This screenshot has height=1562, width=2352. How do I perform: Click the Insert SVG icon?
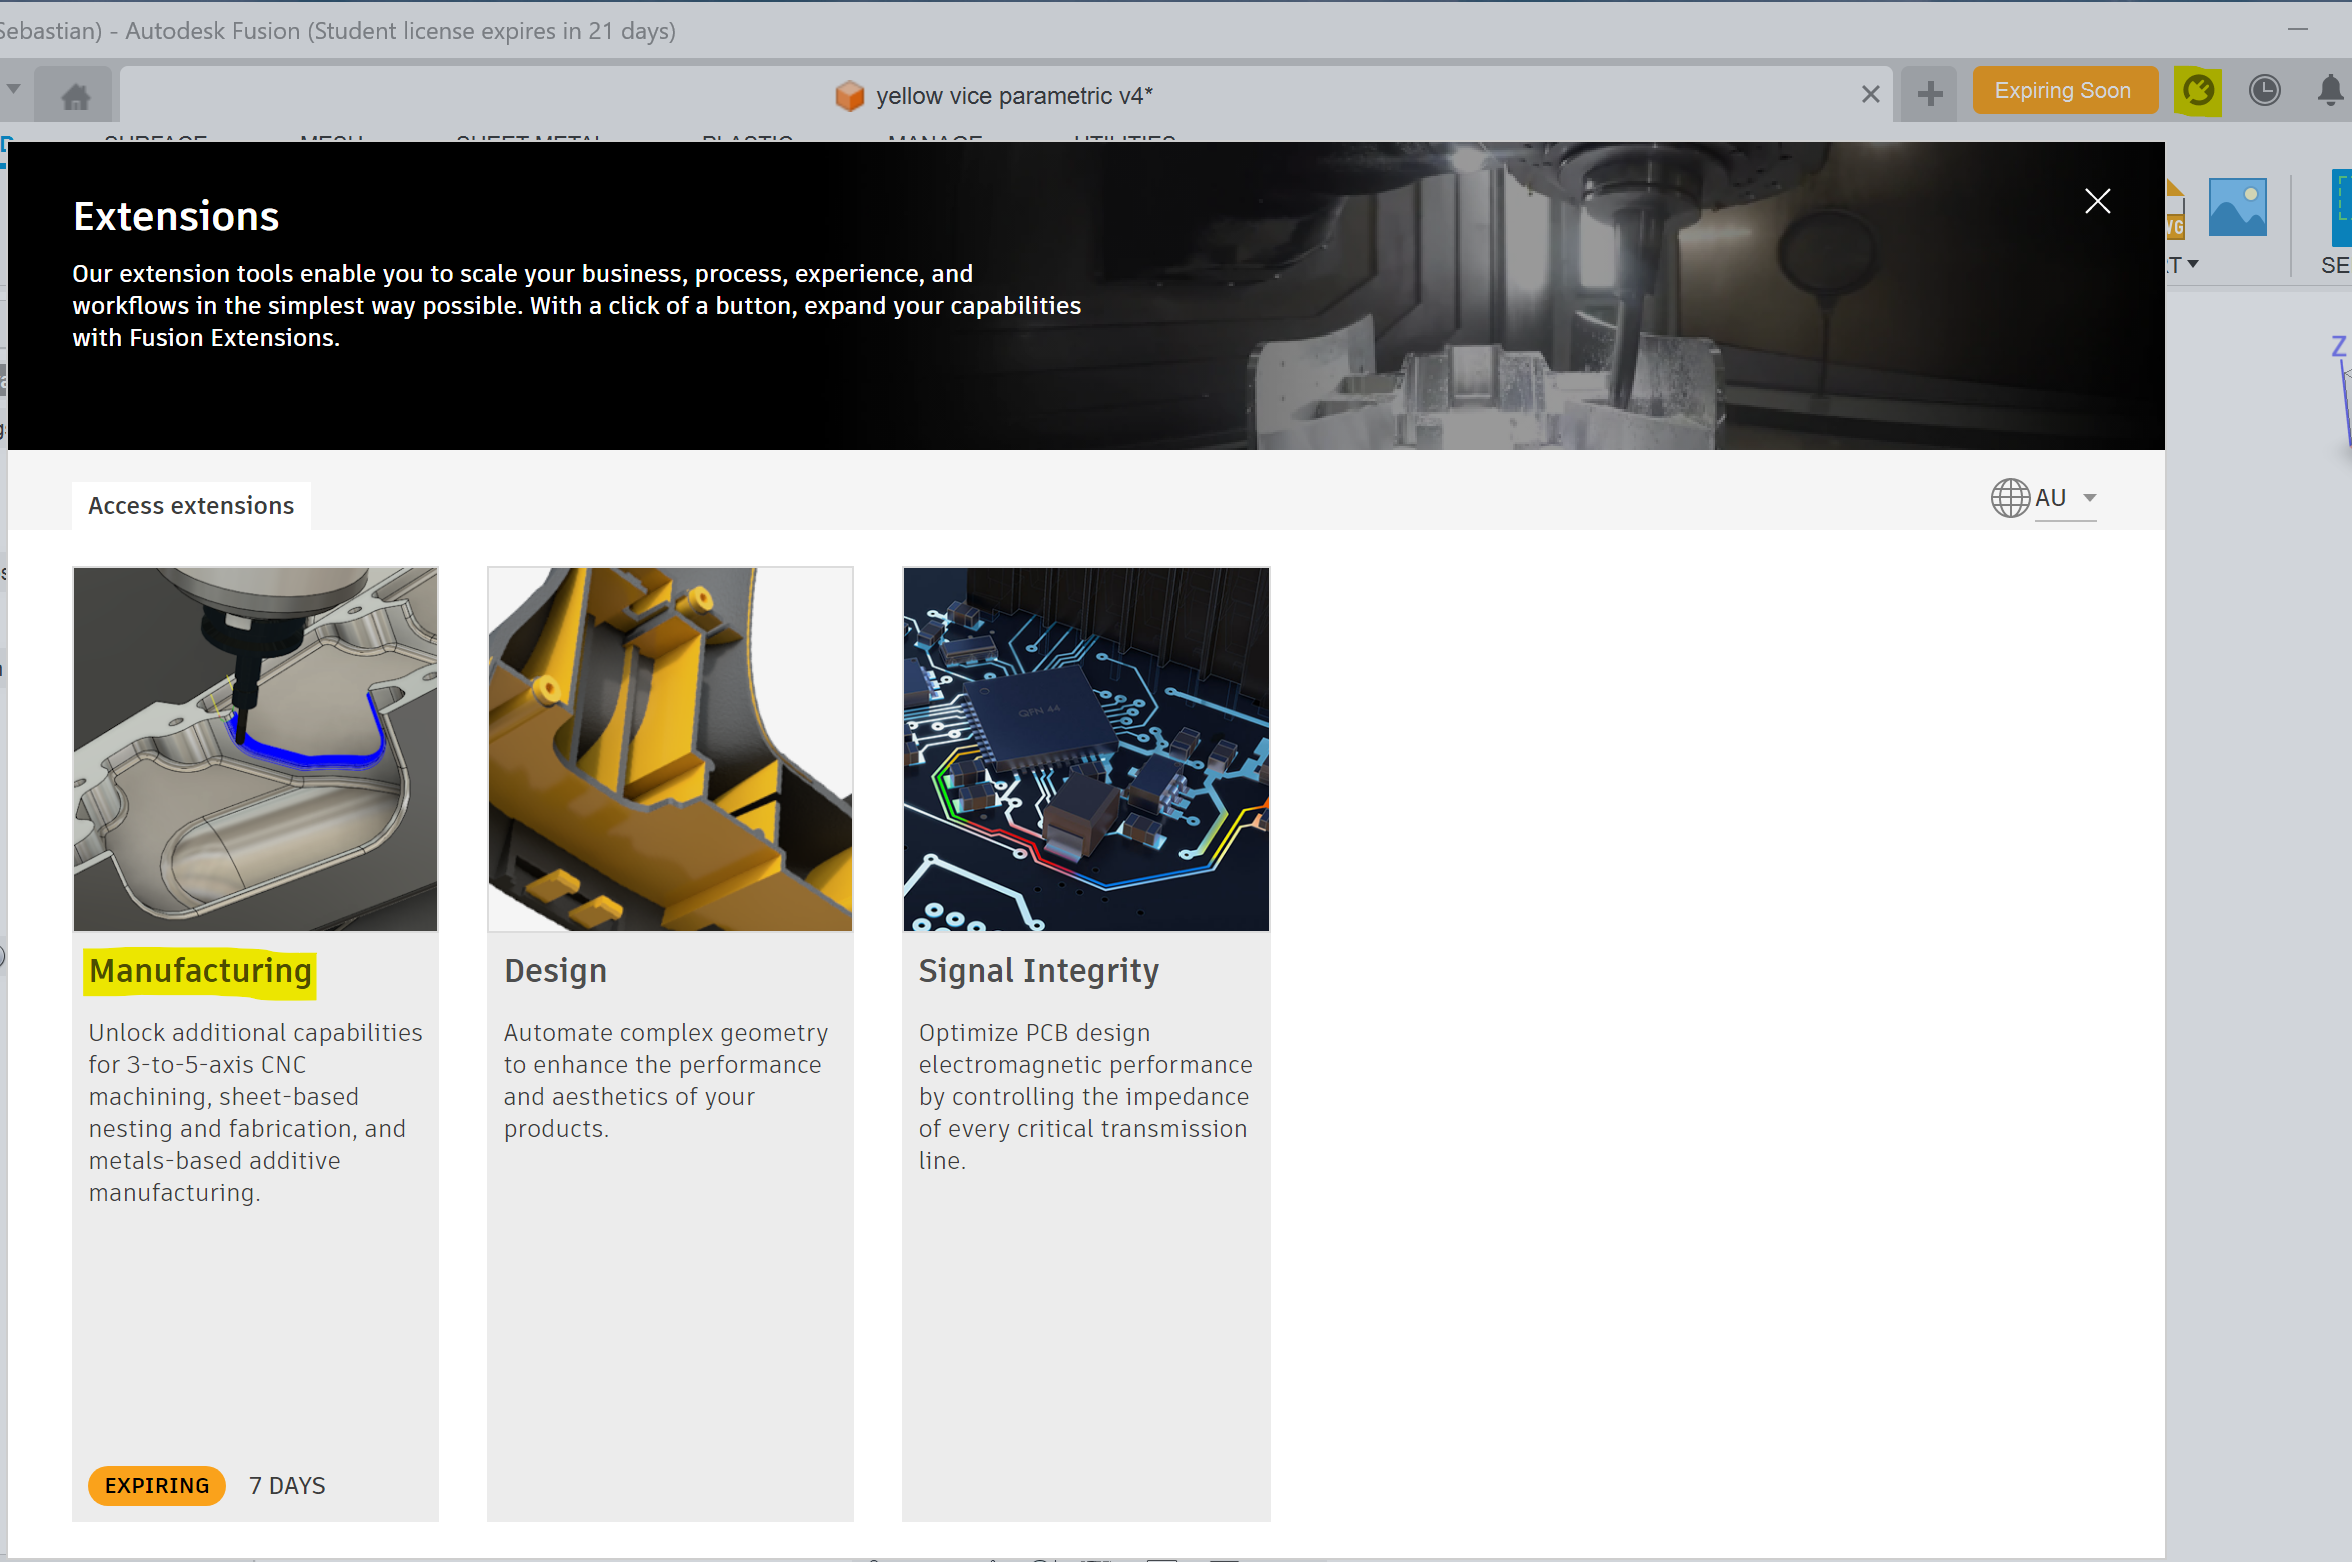(2175, 210)
